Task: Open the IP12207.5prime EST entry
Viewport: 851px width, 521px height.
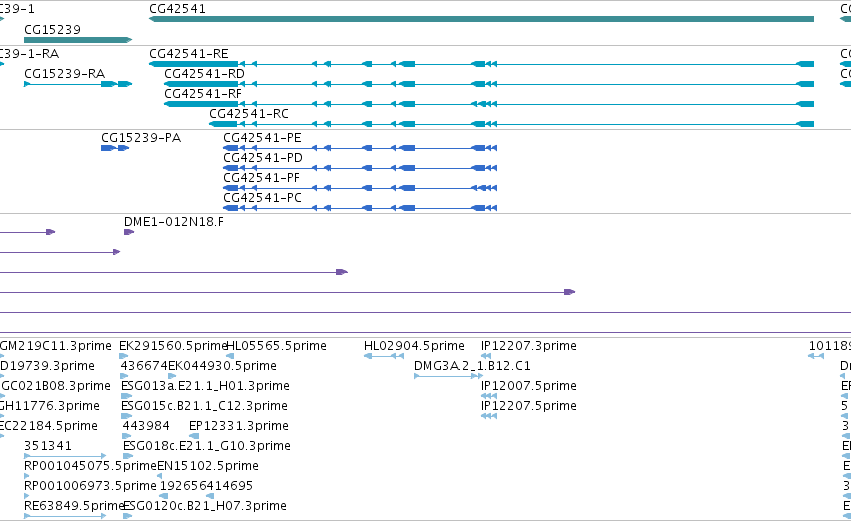Action: pyautogui.click(x=529, y=406)
